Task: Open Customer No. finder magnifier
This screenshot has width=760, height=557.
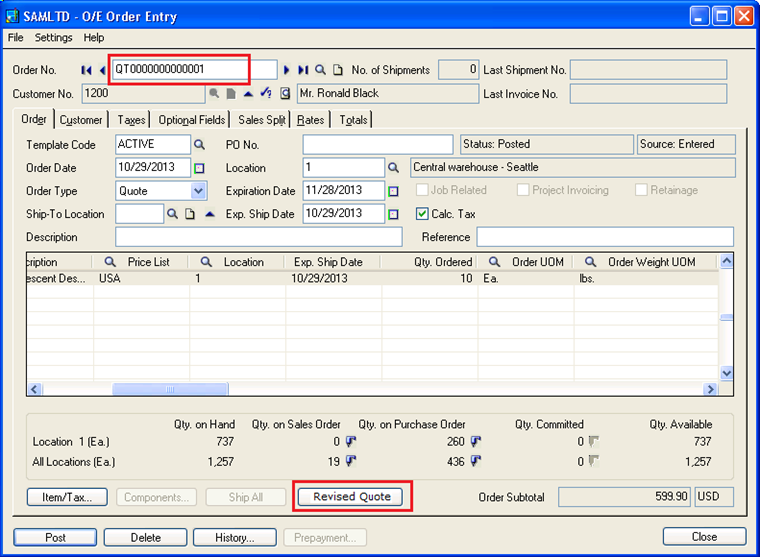Action: (x=214, y=94)
